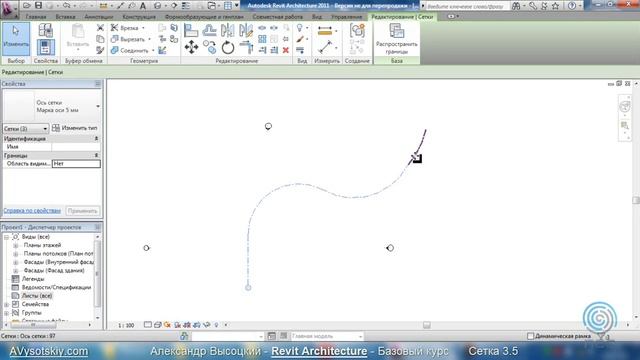Open the Сетки (3) filter dropdown
Viewport: 640px width, 360px height.
point(26,129)
